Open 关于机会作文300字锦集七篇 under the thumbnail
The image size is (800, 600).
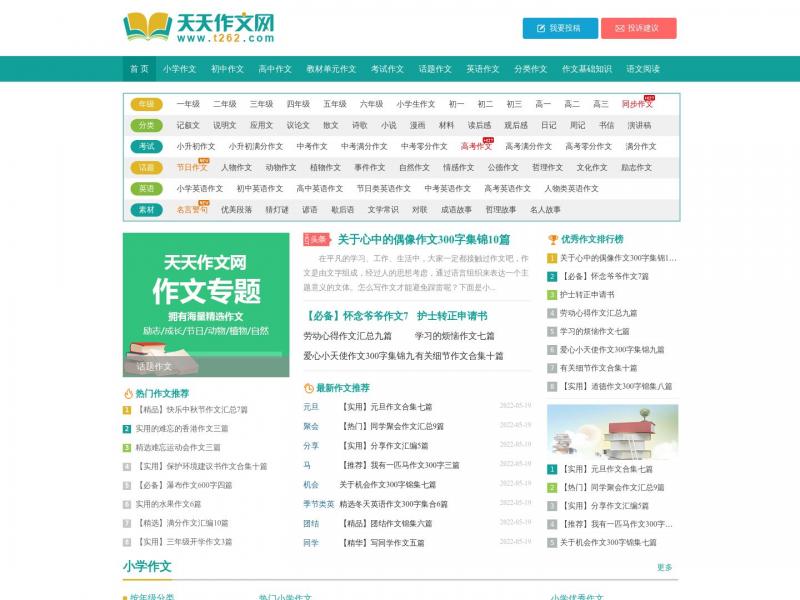pos(608,542)
